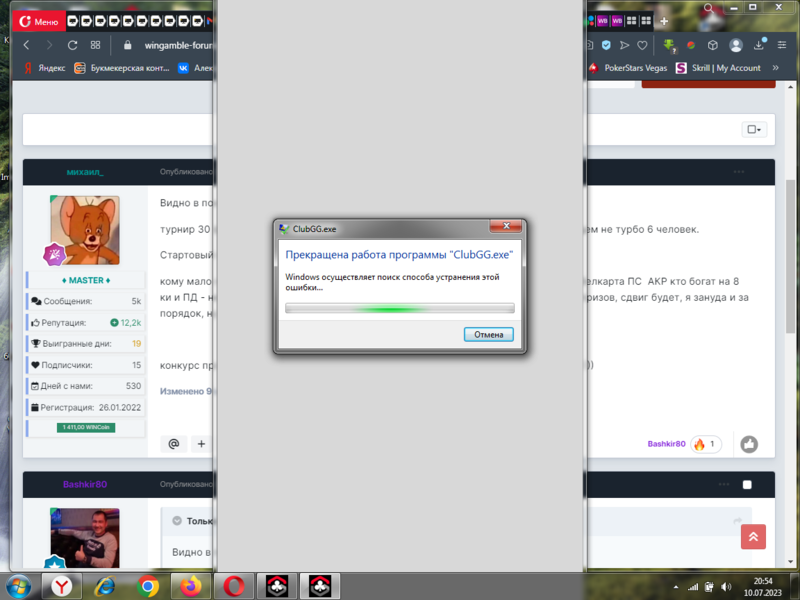The height and width of the screenshot is (600, 800).
Task: Click the plus multi-quote button
Action: point(201,444)
